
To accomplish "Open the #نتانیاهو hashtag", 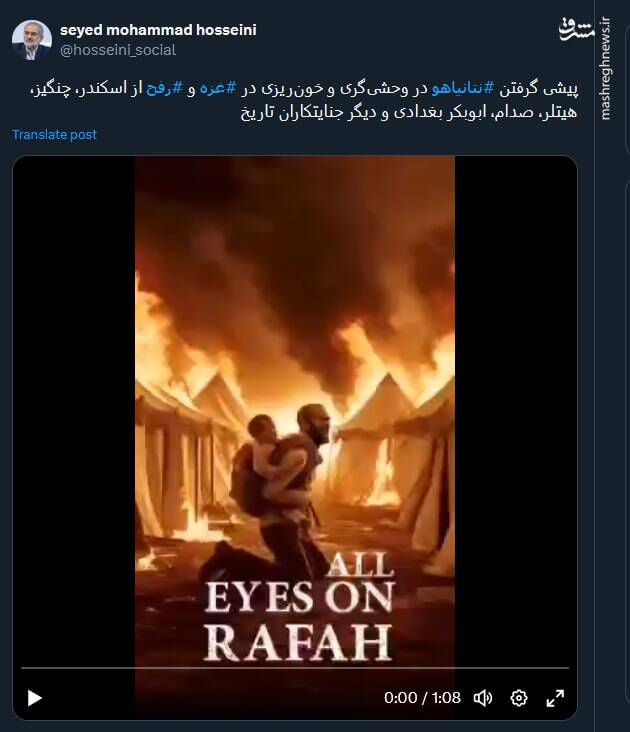I will [462, 88].
